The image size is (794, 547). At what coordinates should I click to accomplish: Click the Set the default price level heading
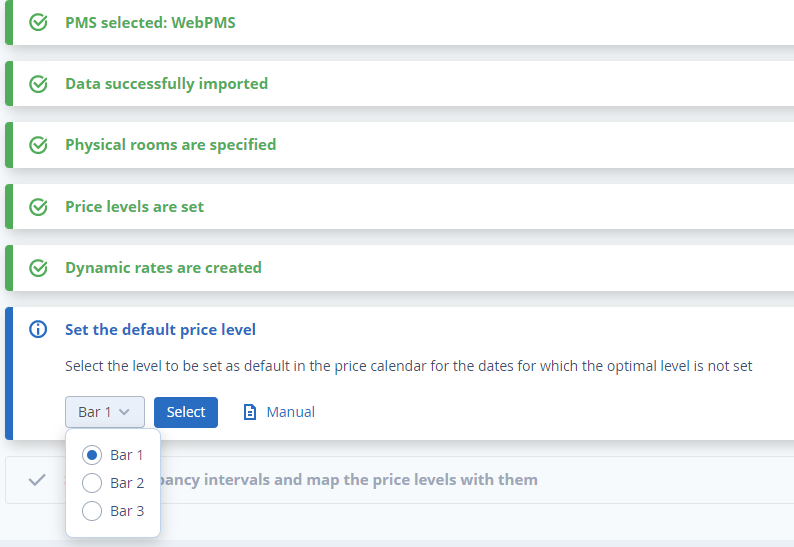(x=160, y=330)
